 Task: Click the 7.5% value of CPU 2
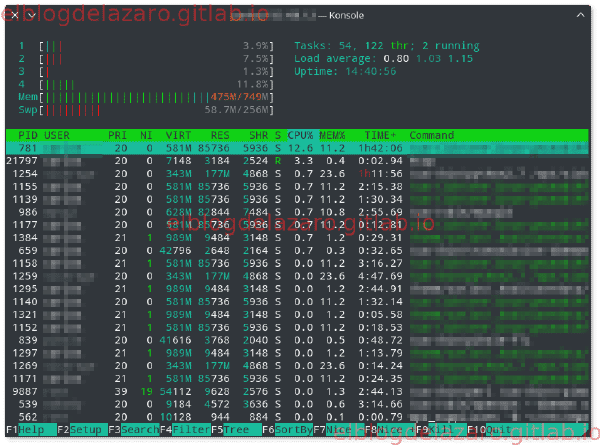[x=256, y=59]
